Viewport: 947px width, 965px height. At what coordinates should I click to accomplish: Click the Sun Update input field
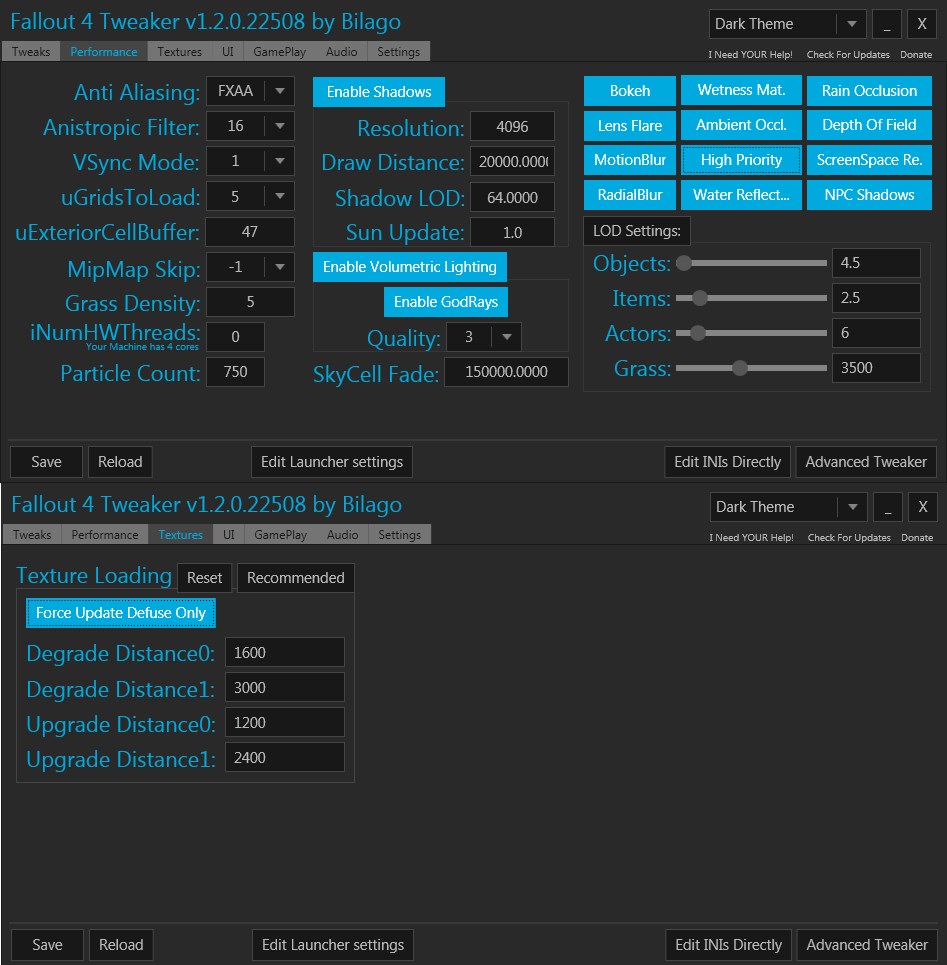pos(512,233)
